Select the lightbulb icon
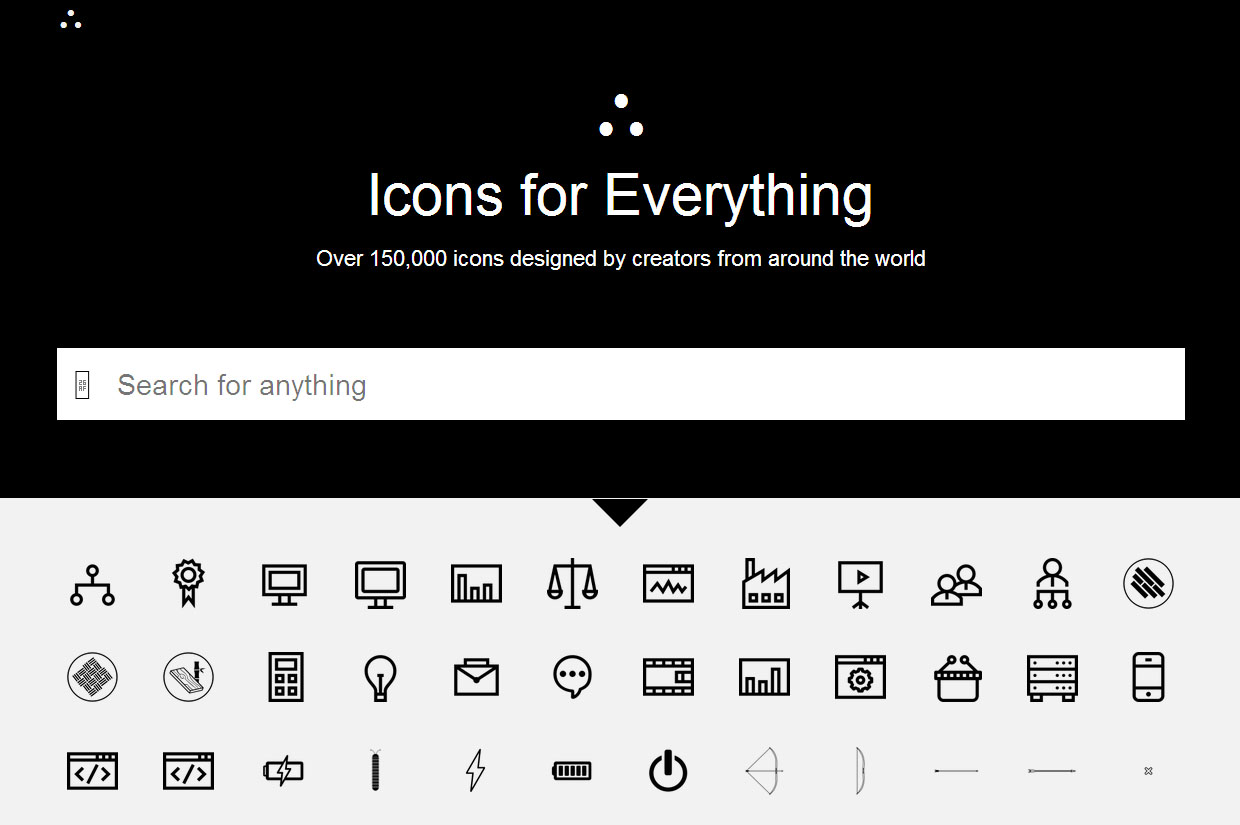1240x825 pixels. coord(380,677)
